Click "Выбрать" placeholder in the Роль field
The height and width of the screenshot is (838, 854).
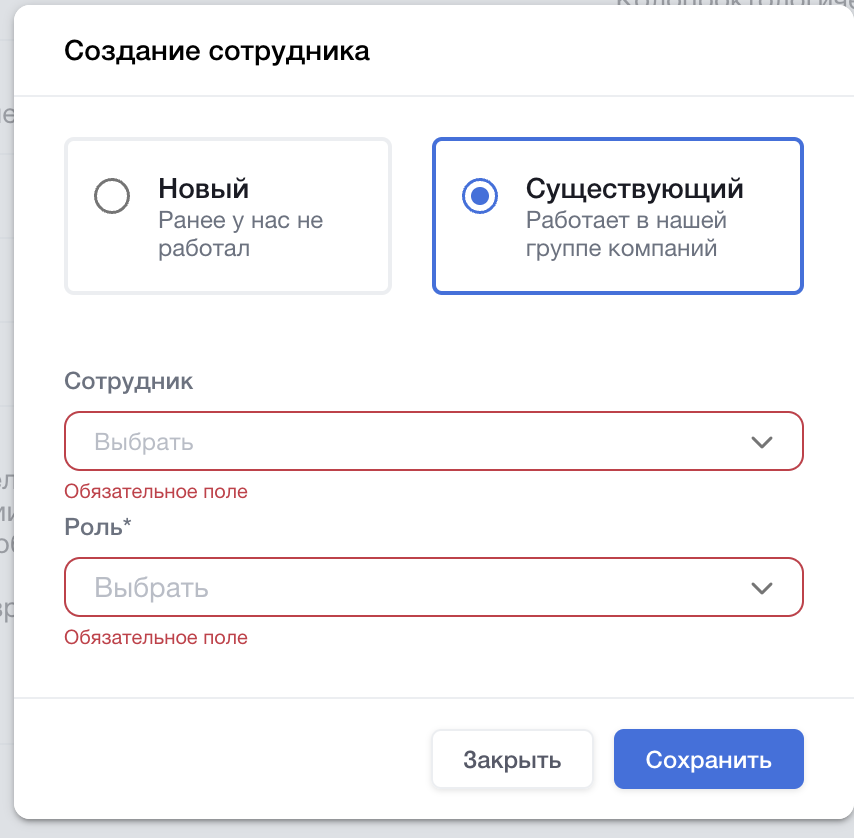pos(151,587)
